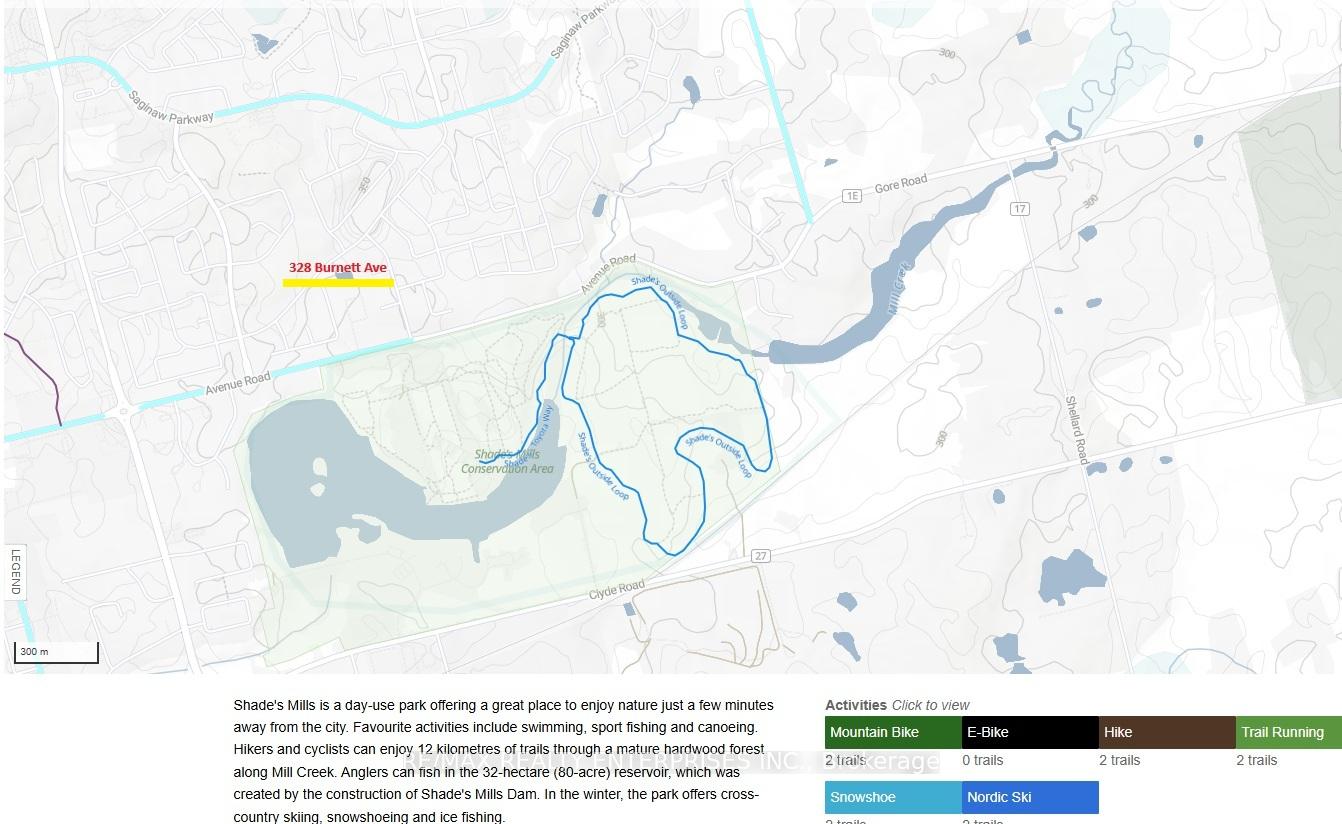The height and width of the screenshot is (824, 1342).
Task: Select the Mountain Bike activity tile
Action: [893, 732]
